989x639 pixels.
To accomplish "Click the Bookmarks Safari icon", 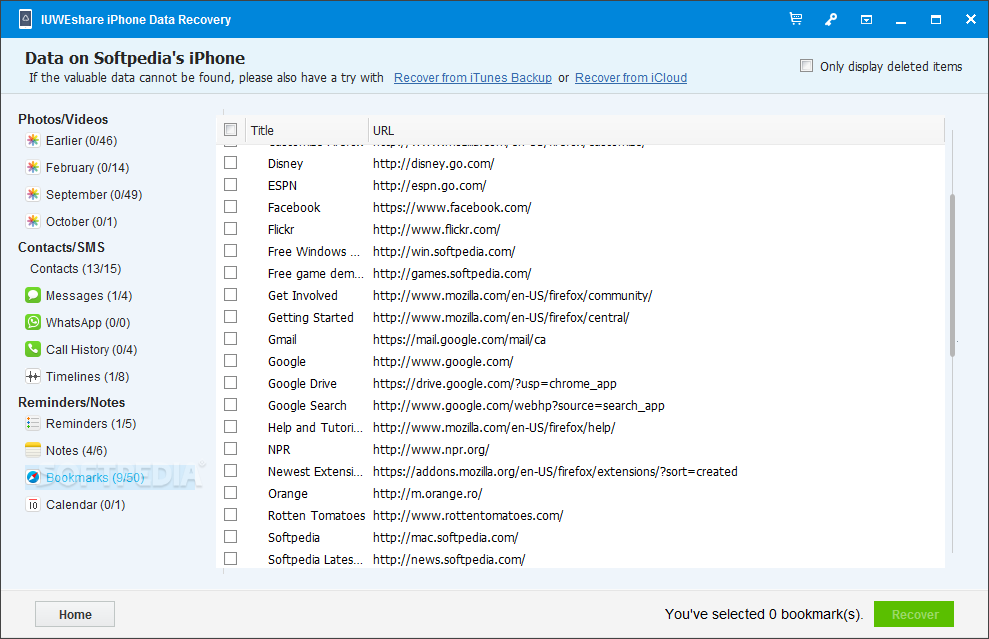I will [33, 478].
